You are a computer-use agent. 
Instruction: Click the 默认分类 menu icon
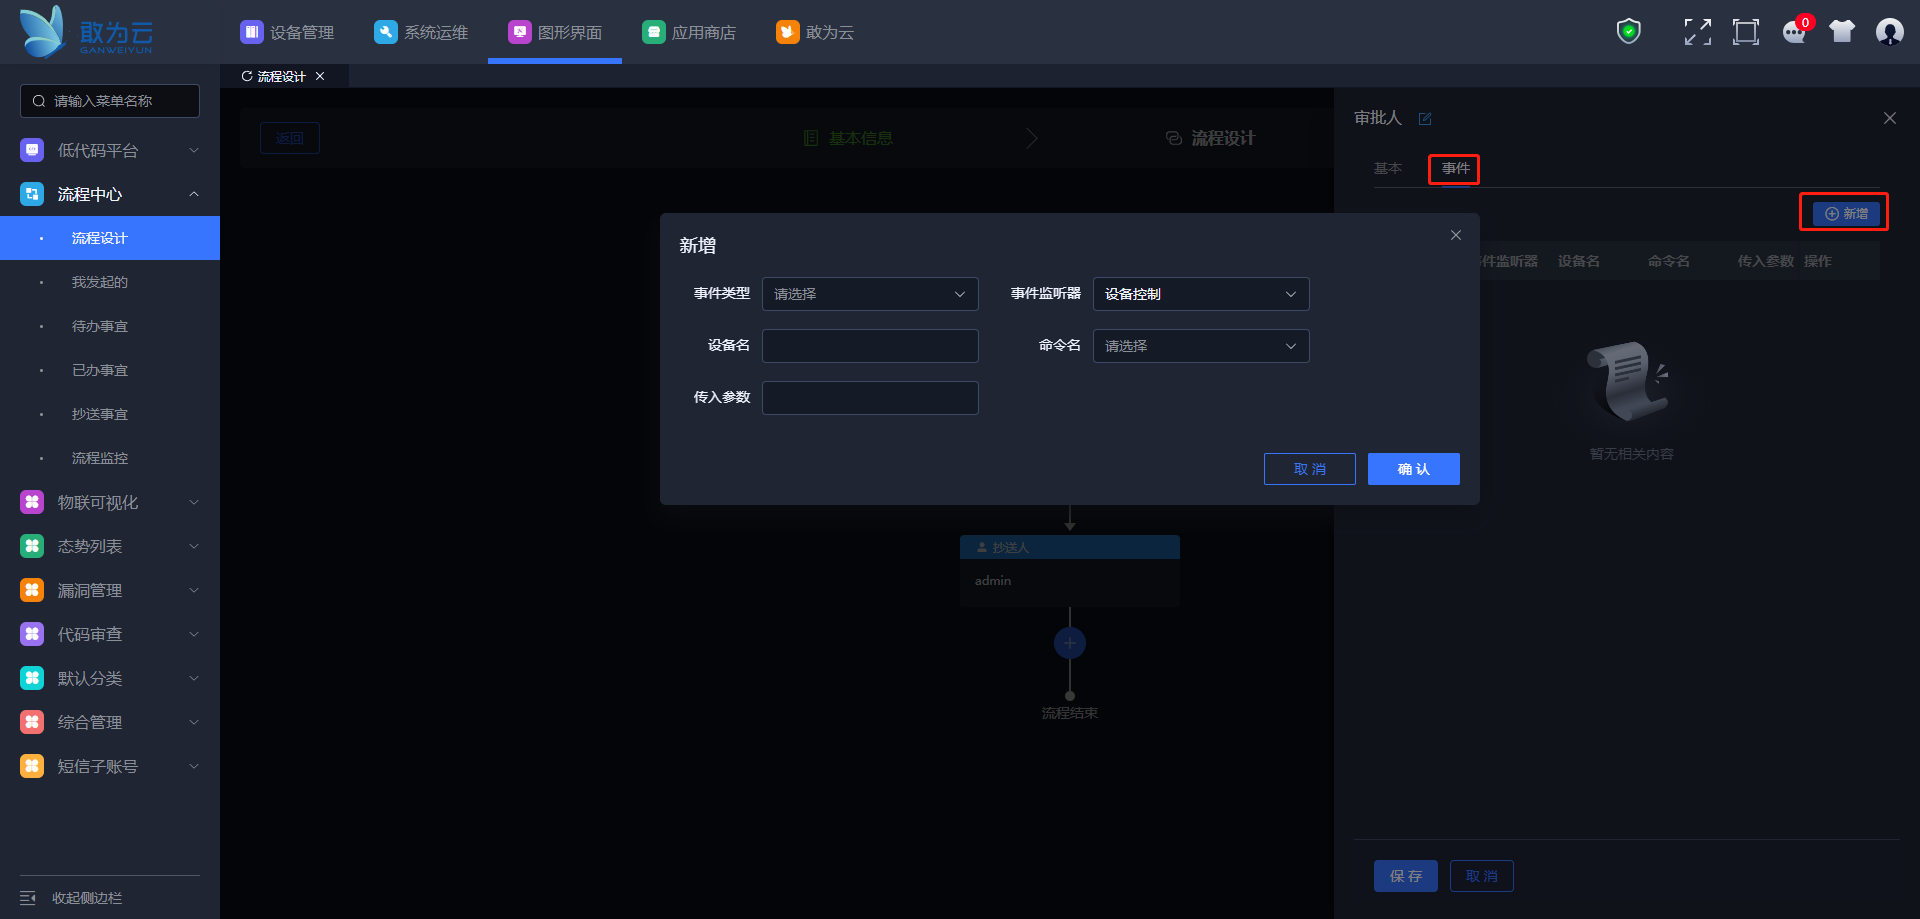tap(32, 678)
